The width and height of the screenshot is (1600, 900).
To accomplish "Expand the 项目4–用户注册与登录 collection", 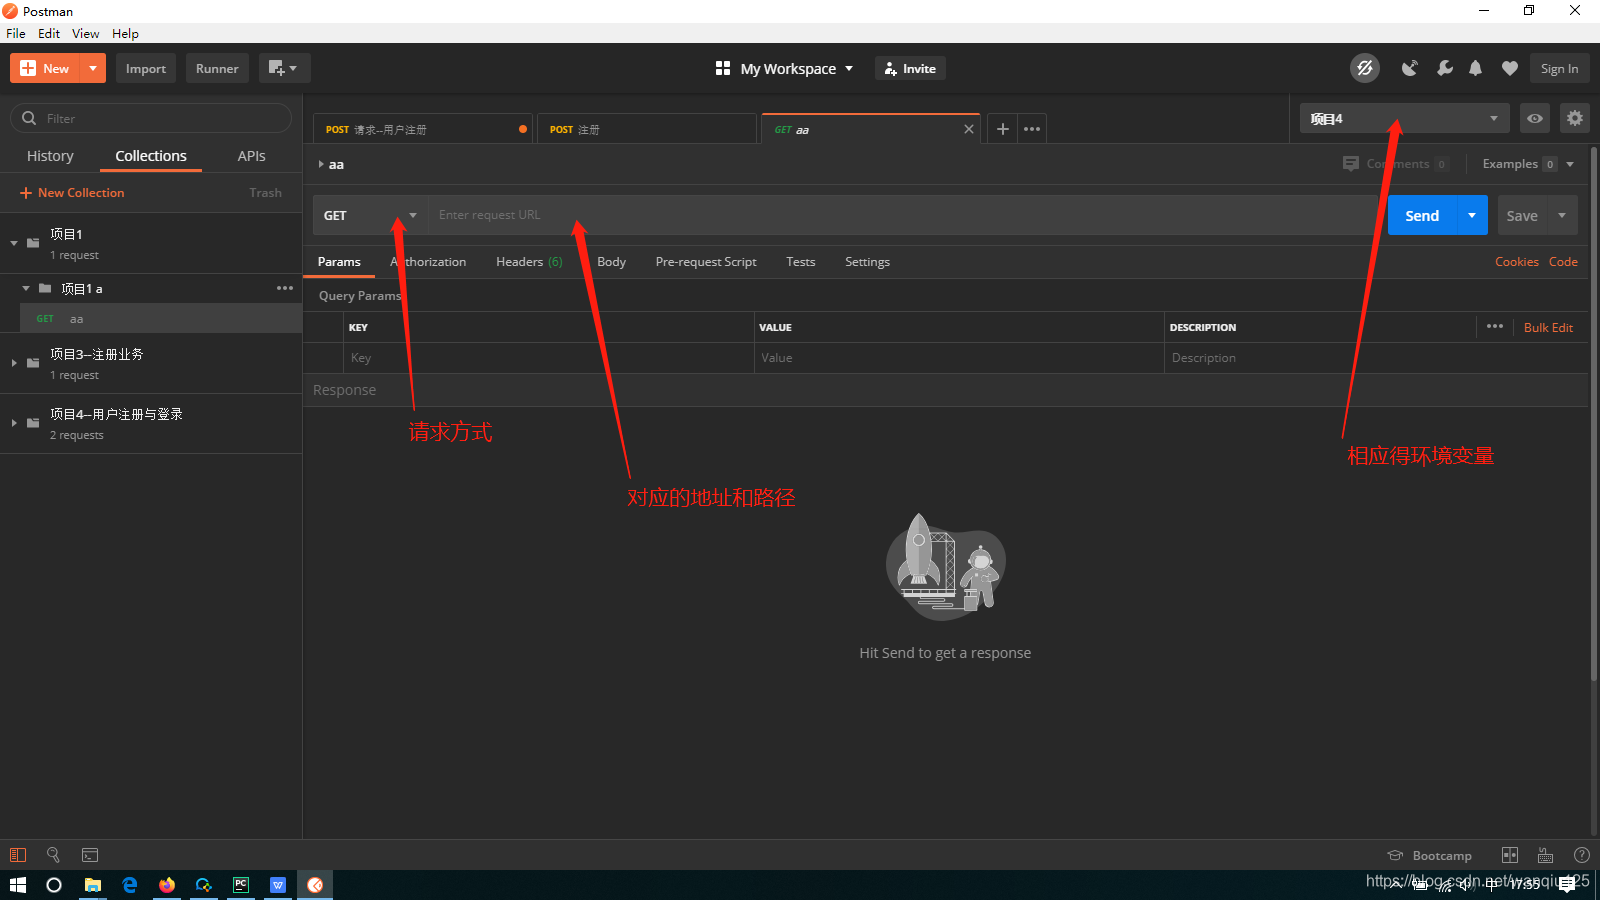I will coord(14,423).
